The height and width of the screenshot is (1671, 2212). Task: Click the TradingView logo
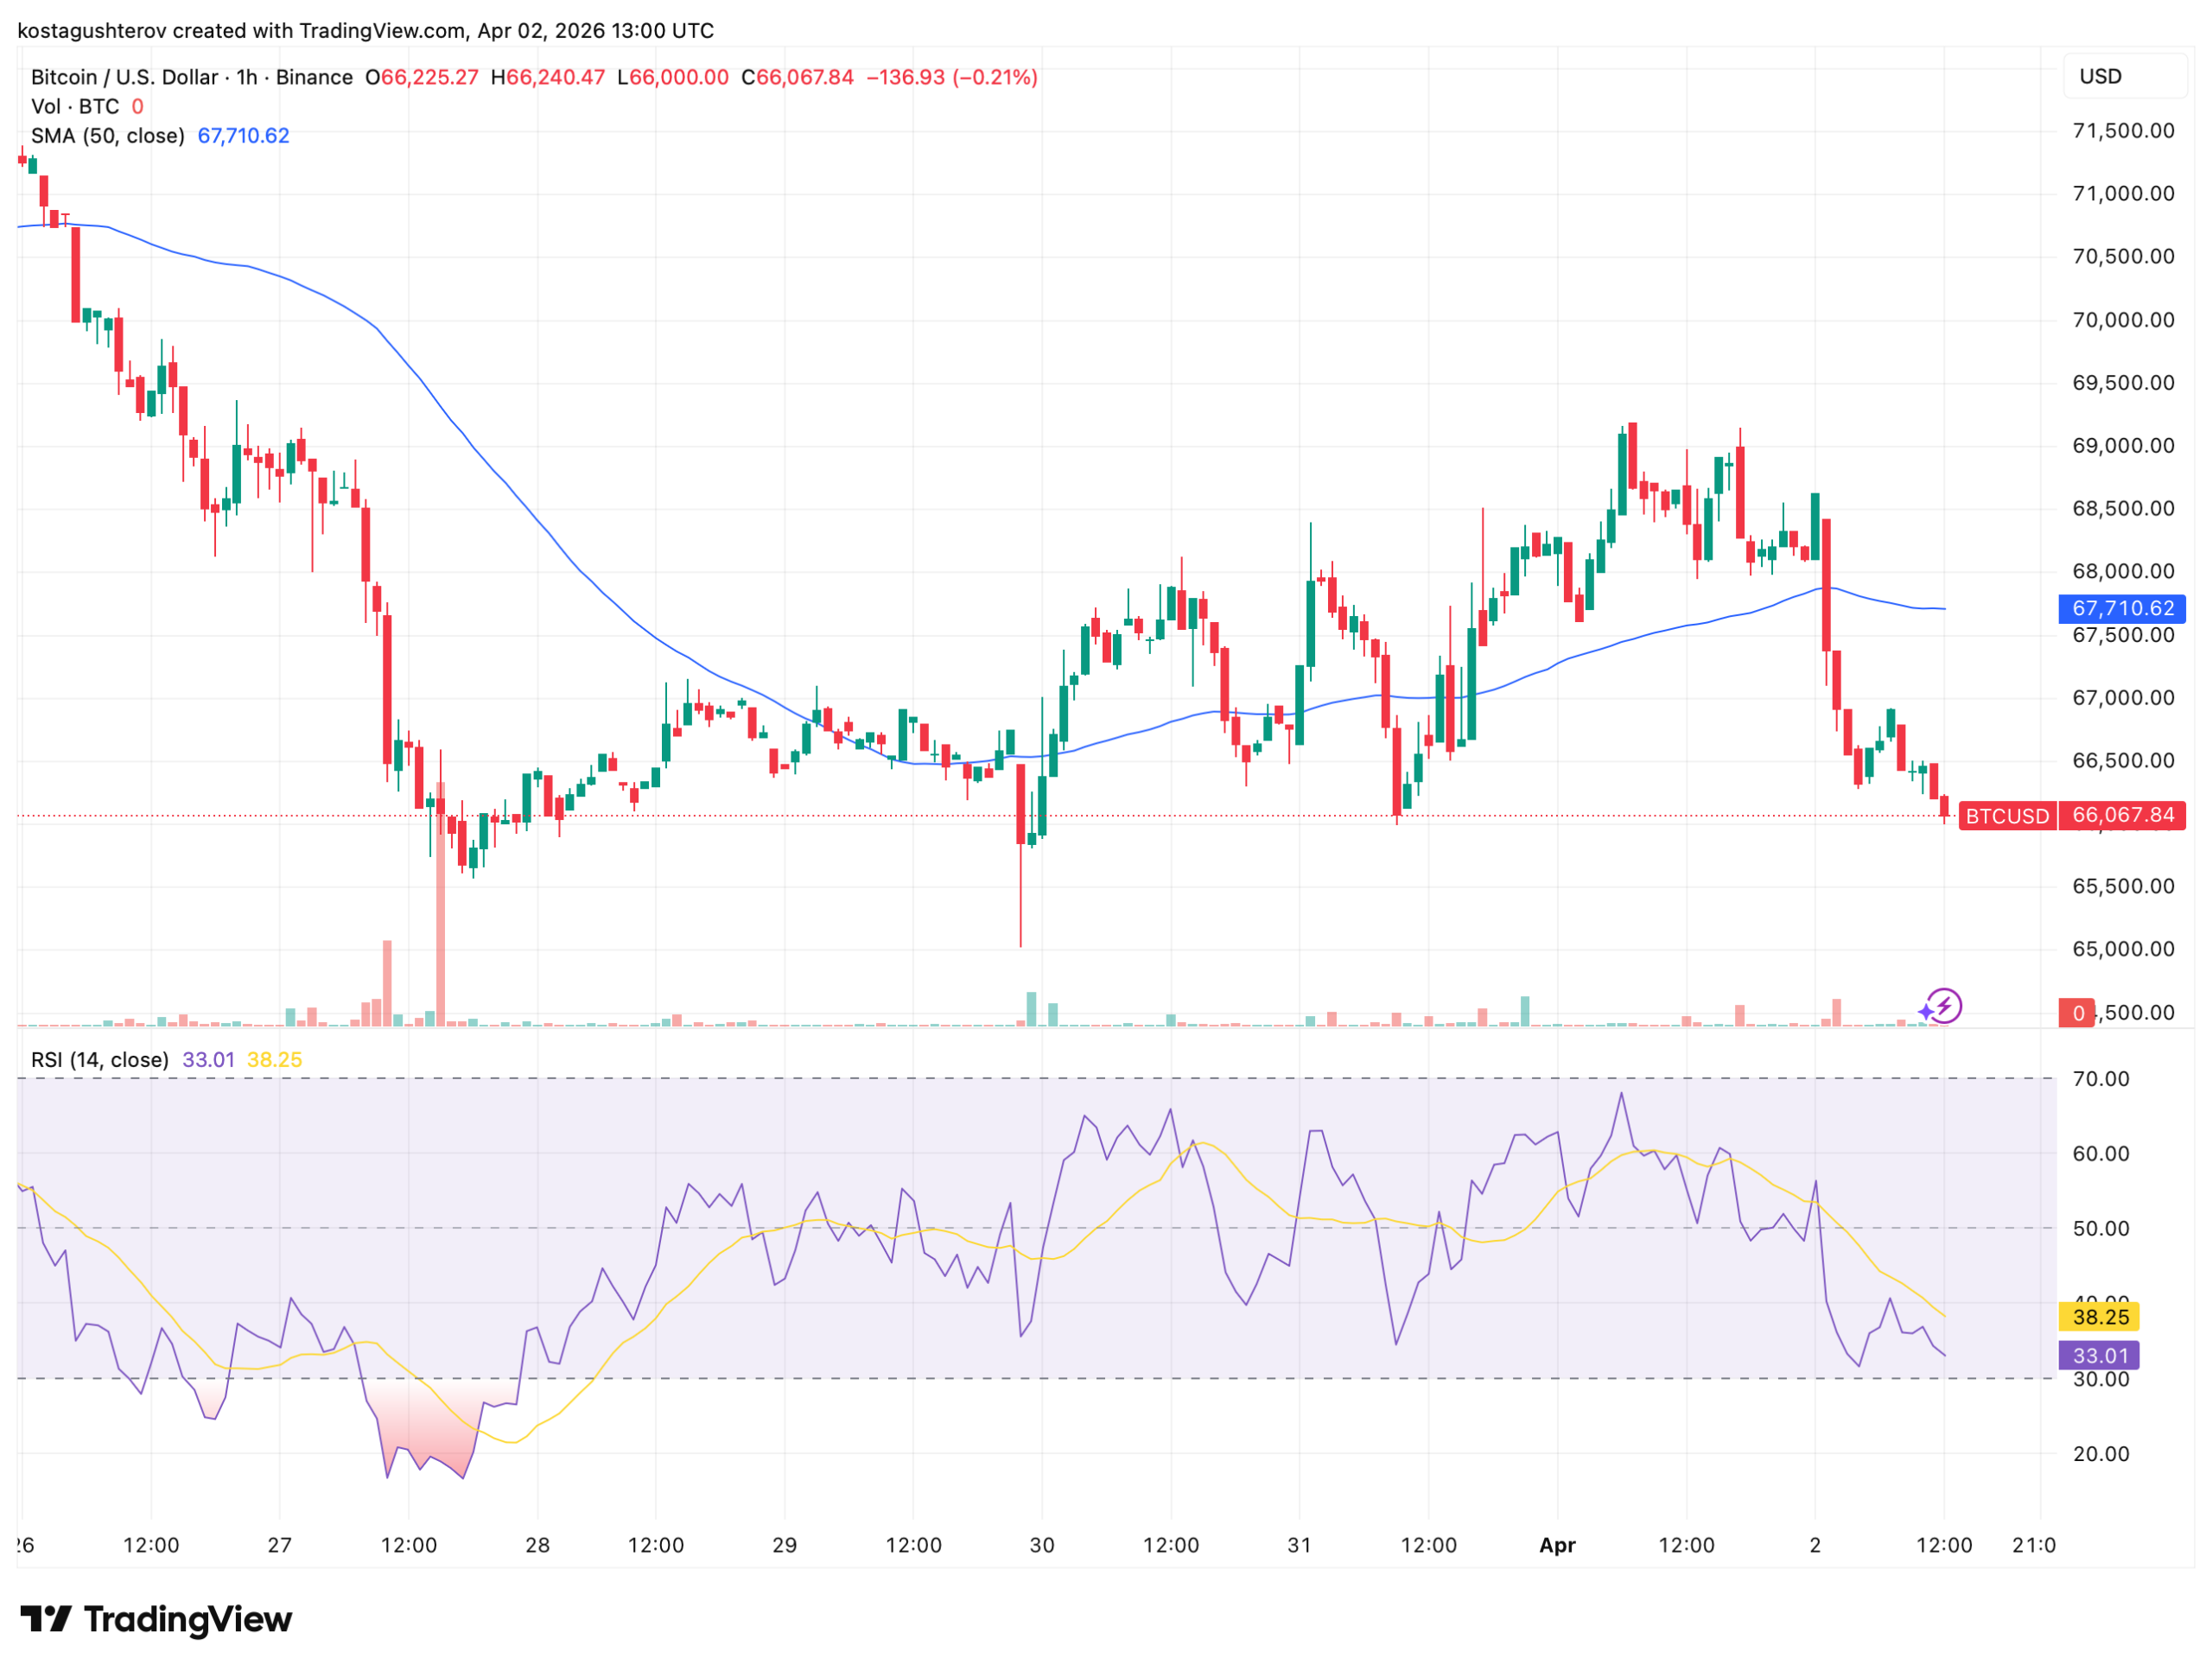pyautogui.click(x=156, y=1619)
